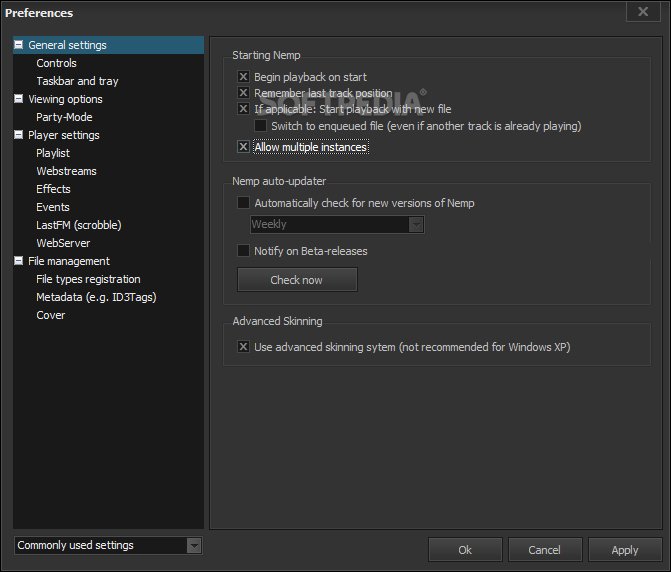Click the Apply button
671x572 pixels.
click(625, 550)
